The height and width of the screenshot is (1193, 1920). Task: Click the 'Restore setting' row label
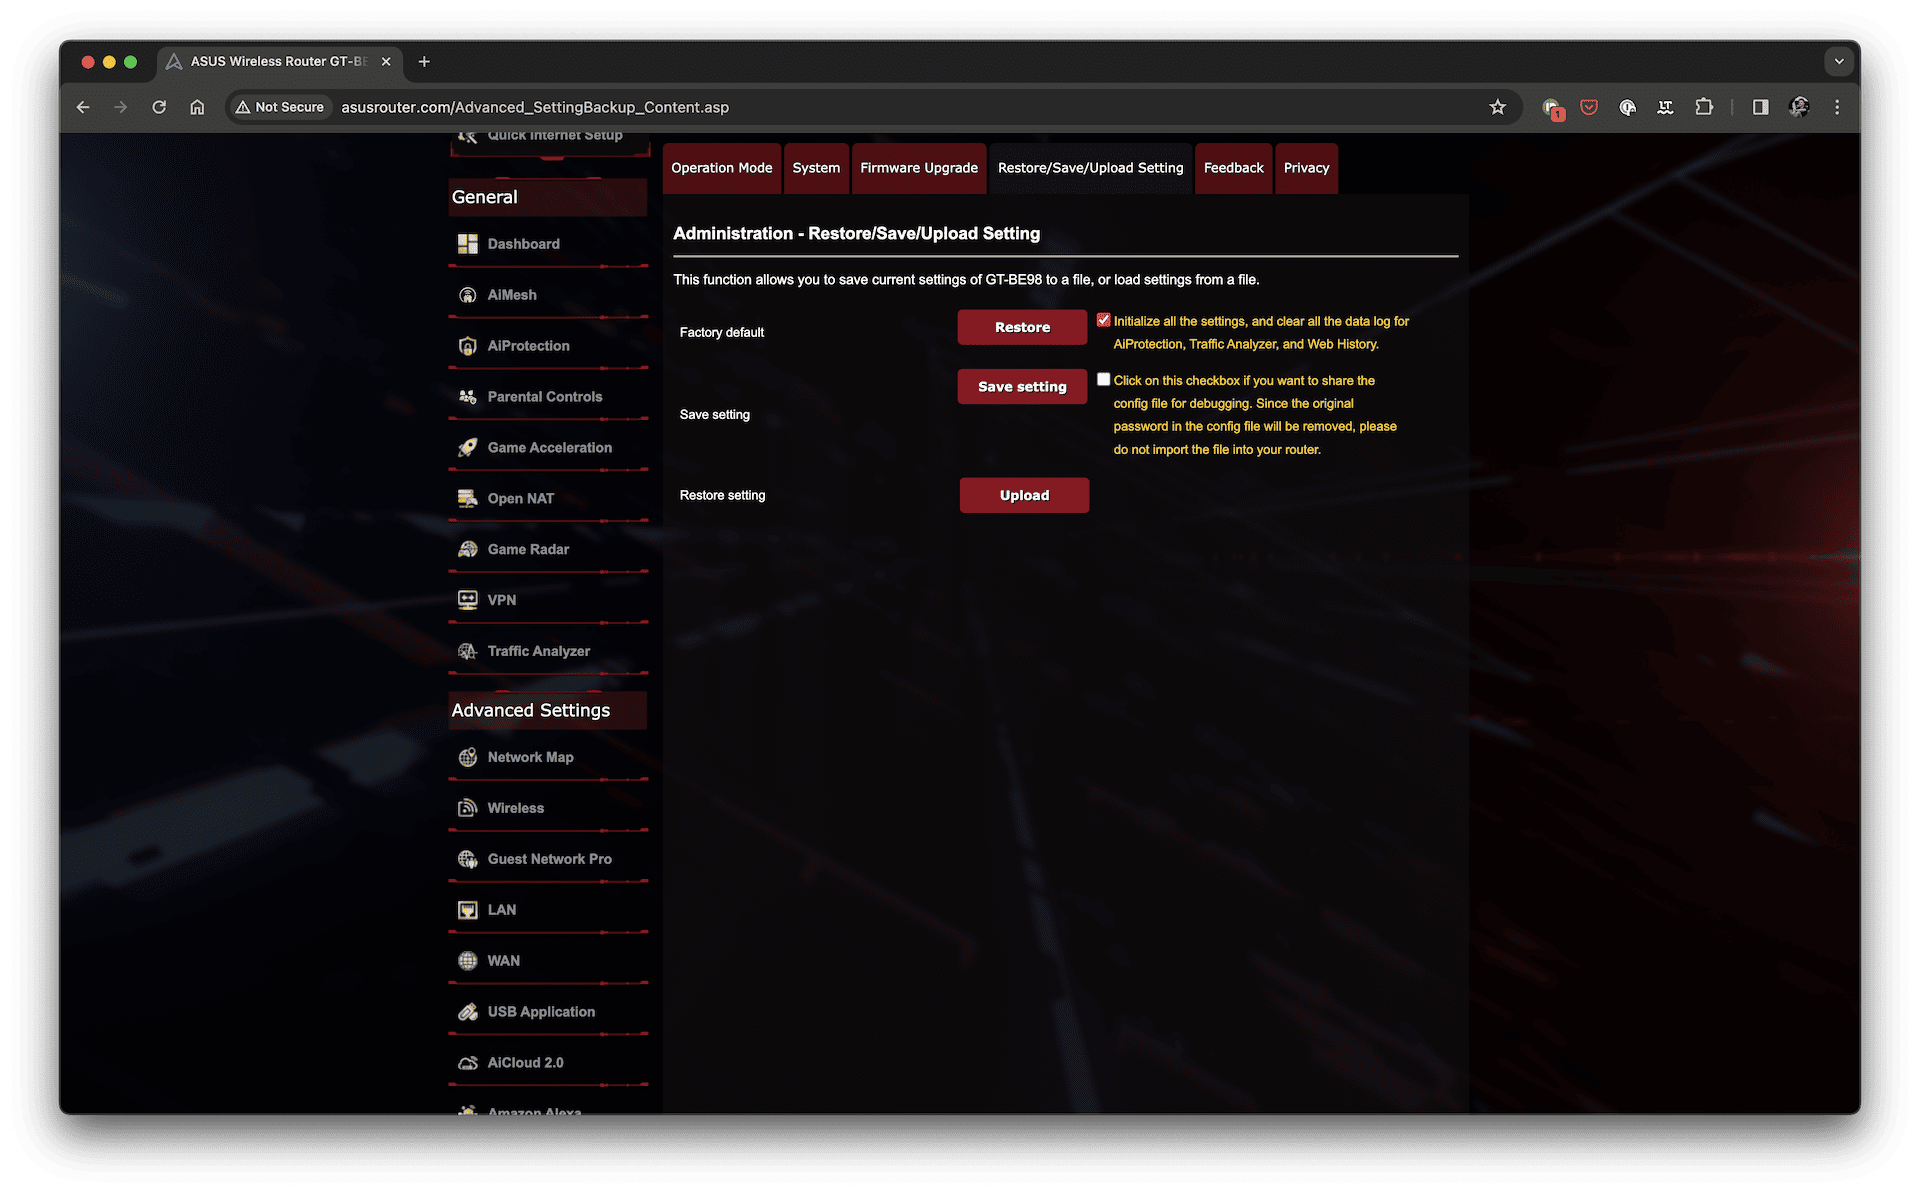722,495
